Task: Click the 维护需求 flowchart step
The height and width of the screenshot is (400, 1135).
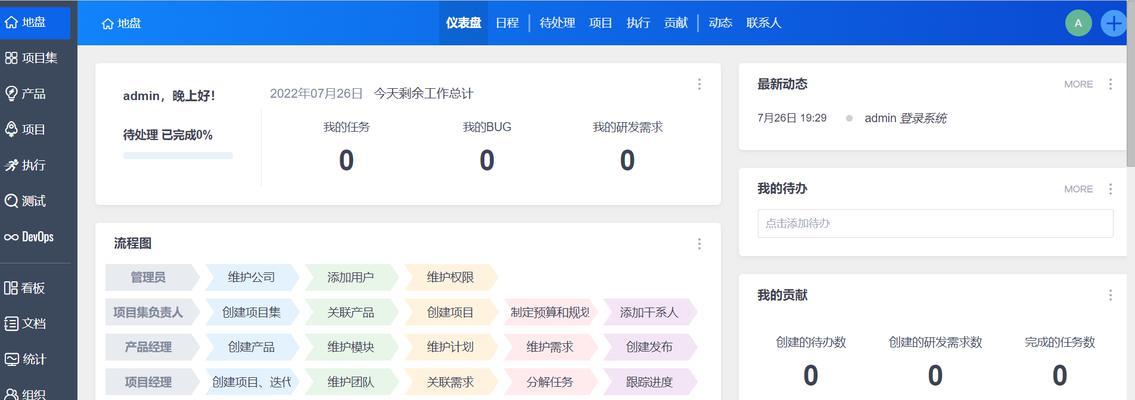Action: point(549,347)
